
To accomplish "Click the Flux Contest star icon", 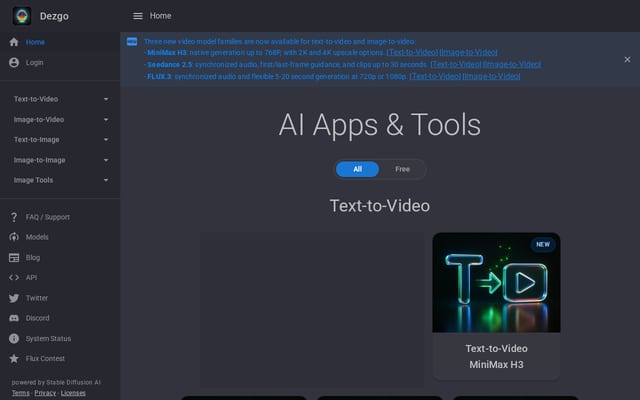I will 14,358.
